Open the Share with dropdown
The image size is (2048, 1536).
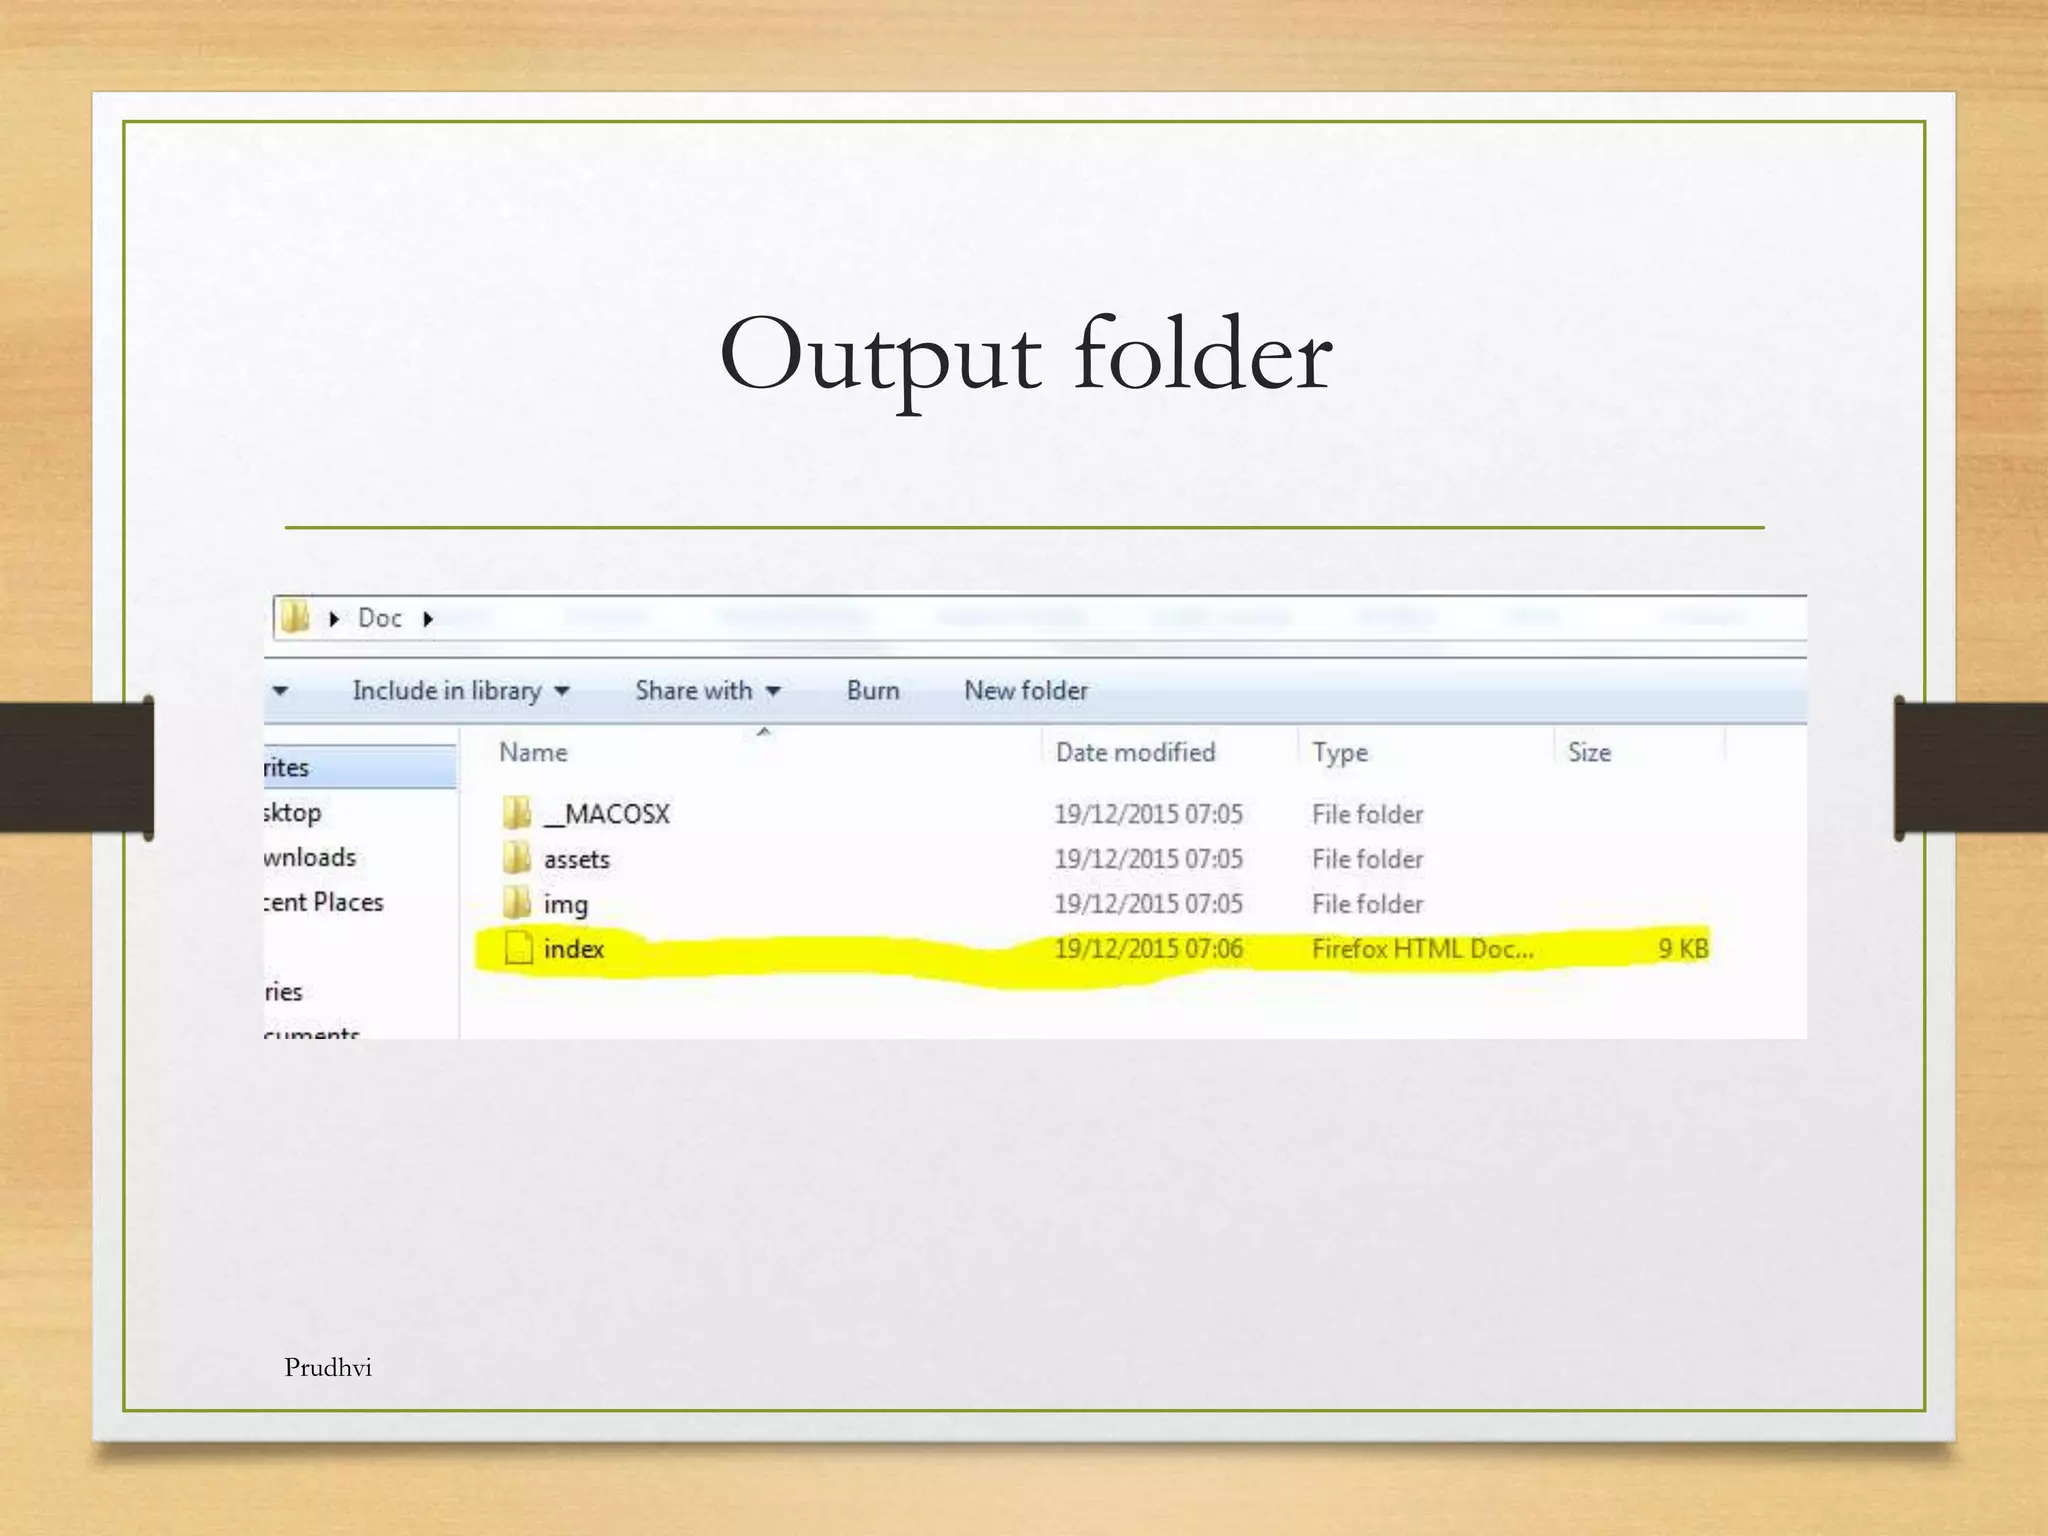pyautogui.click(x=708, y=691)
